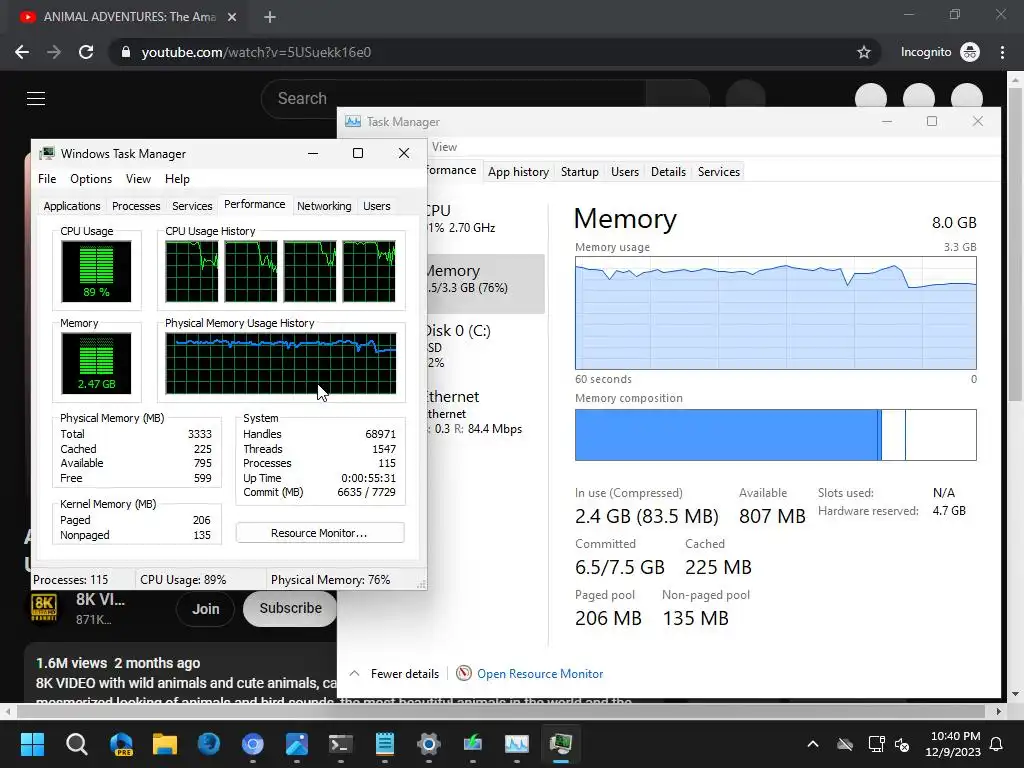
Task: Open Help menu in Windows Task Manager
Action: click(x=177, y=179)
